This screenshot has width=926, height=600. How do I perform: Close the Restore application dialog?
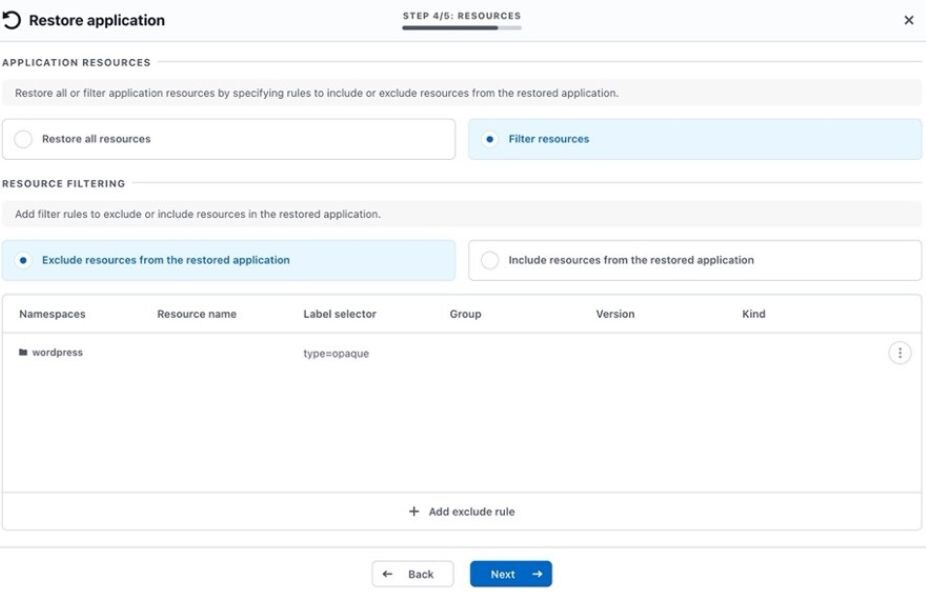pos(908,20)
